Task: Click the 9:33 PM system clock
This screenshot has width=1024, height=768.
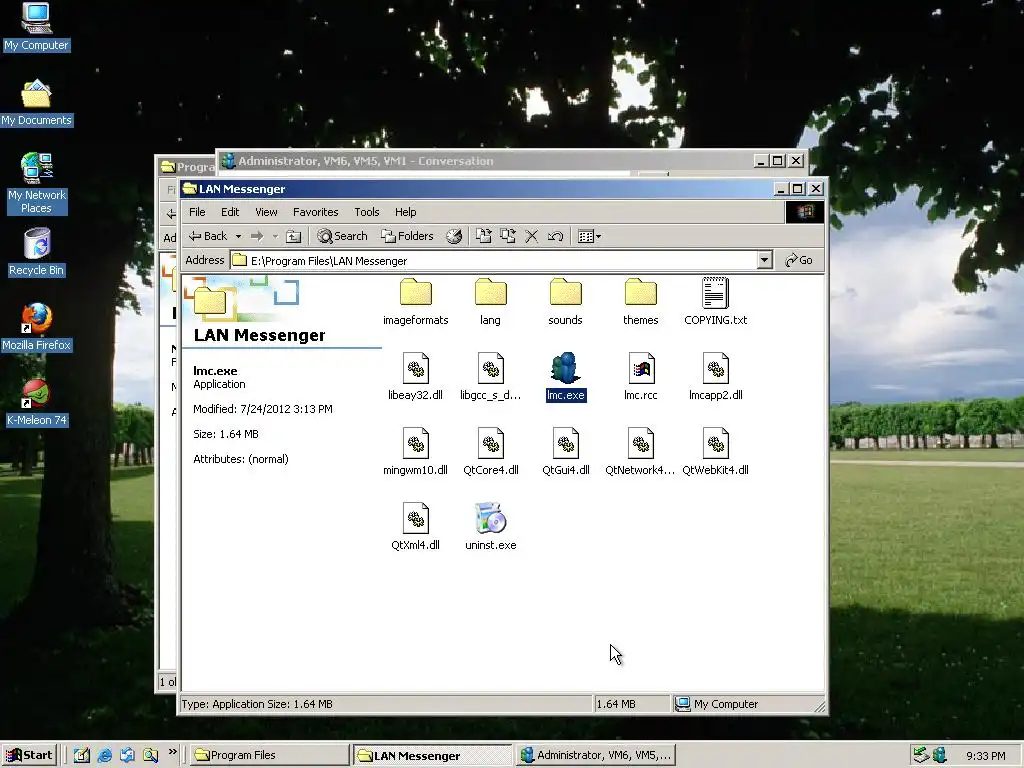Action: point(985,756)
